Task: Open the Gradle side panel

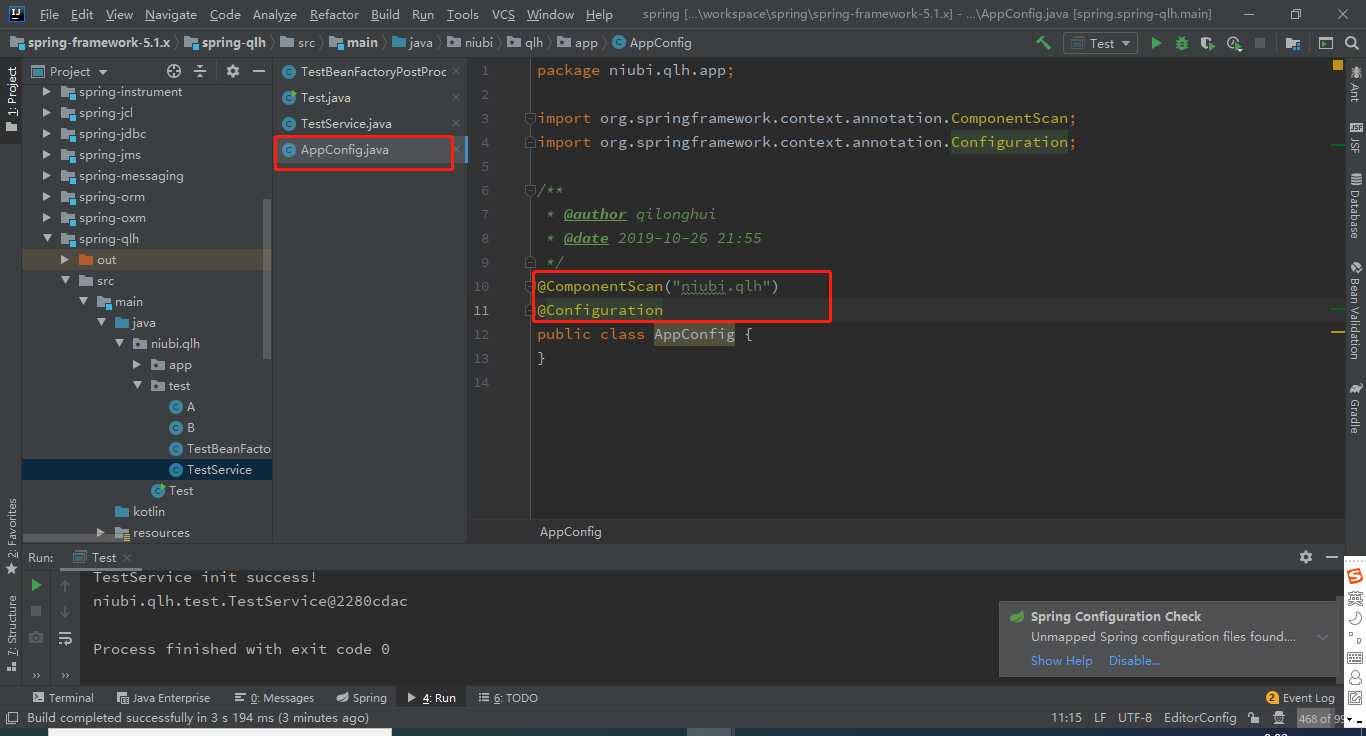Action: (1356, 408)
